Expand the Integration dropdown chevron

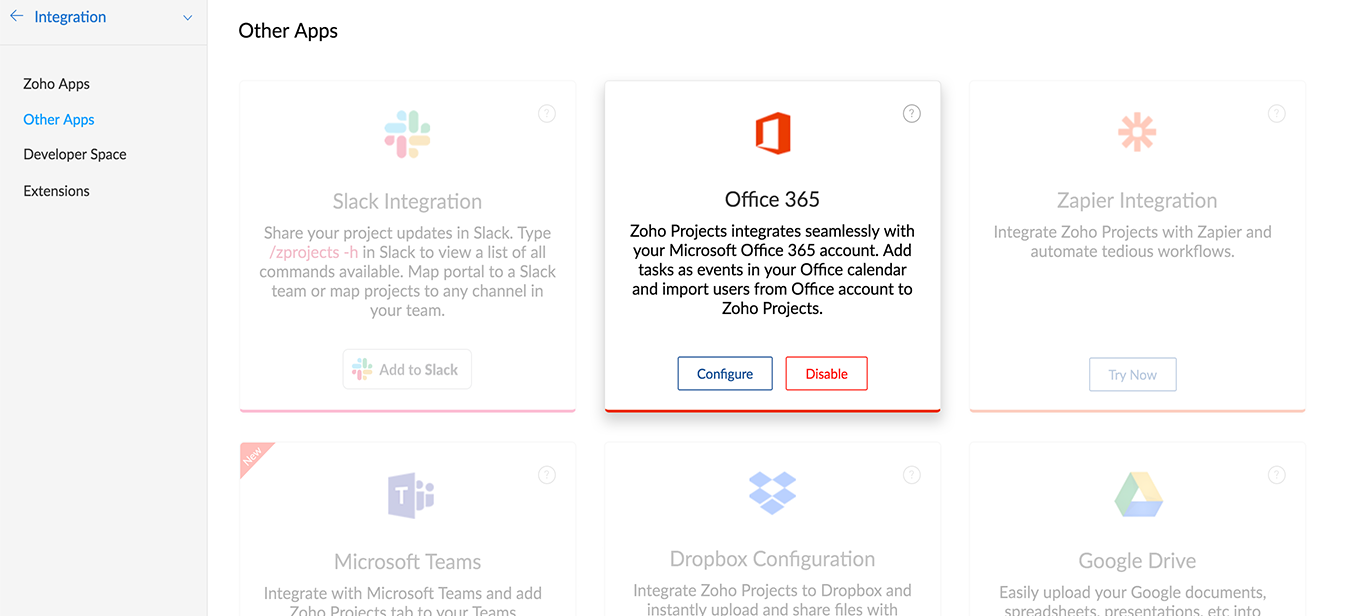click(x=187, y=18)
